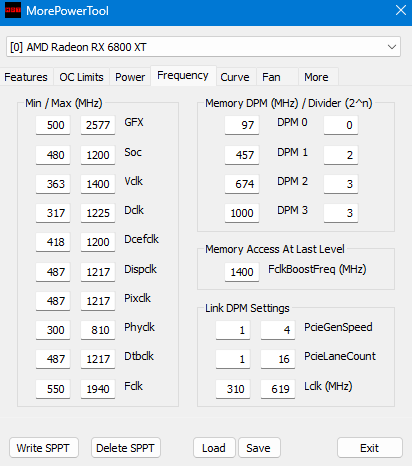
Task: Click the DPM 3 memory frequency field
Action: click(242, 213)
